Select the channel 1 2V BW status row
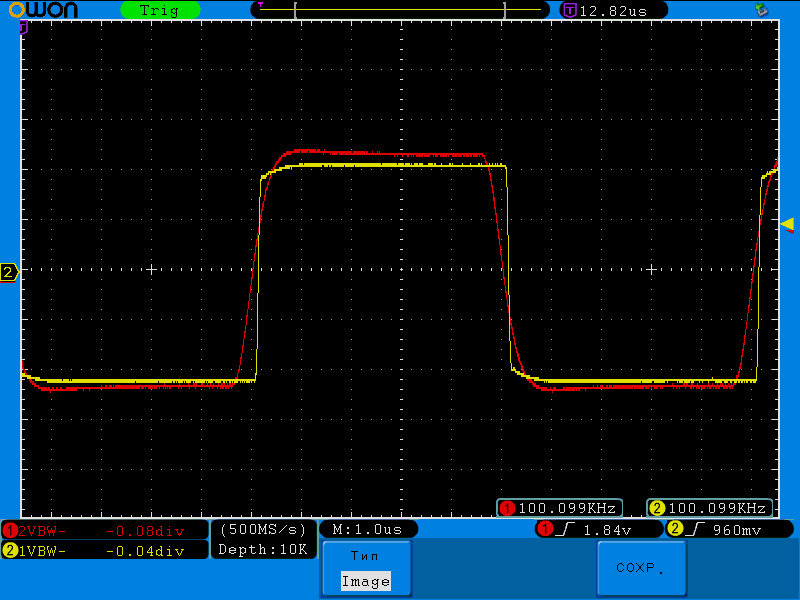The image size is (800, 600). tap(105, 531)
